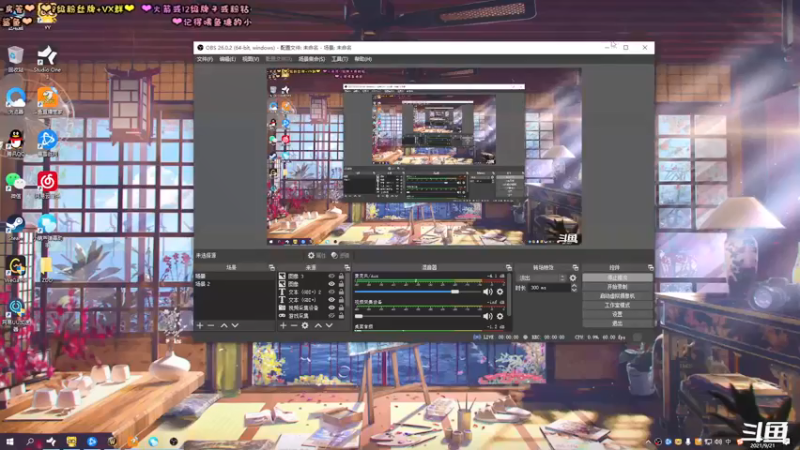Click 工作室模式 studio mode button
This screenshot has height=450, width=800.
tap(617, 305)
